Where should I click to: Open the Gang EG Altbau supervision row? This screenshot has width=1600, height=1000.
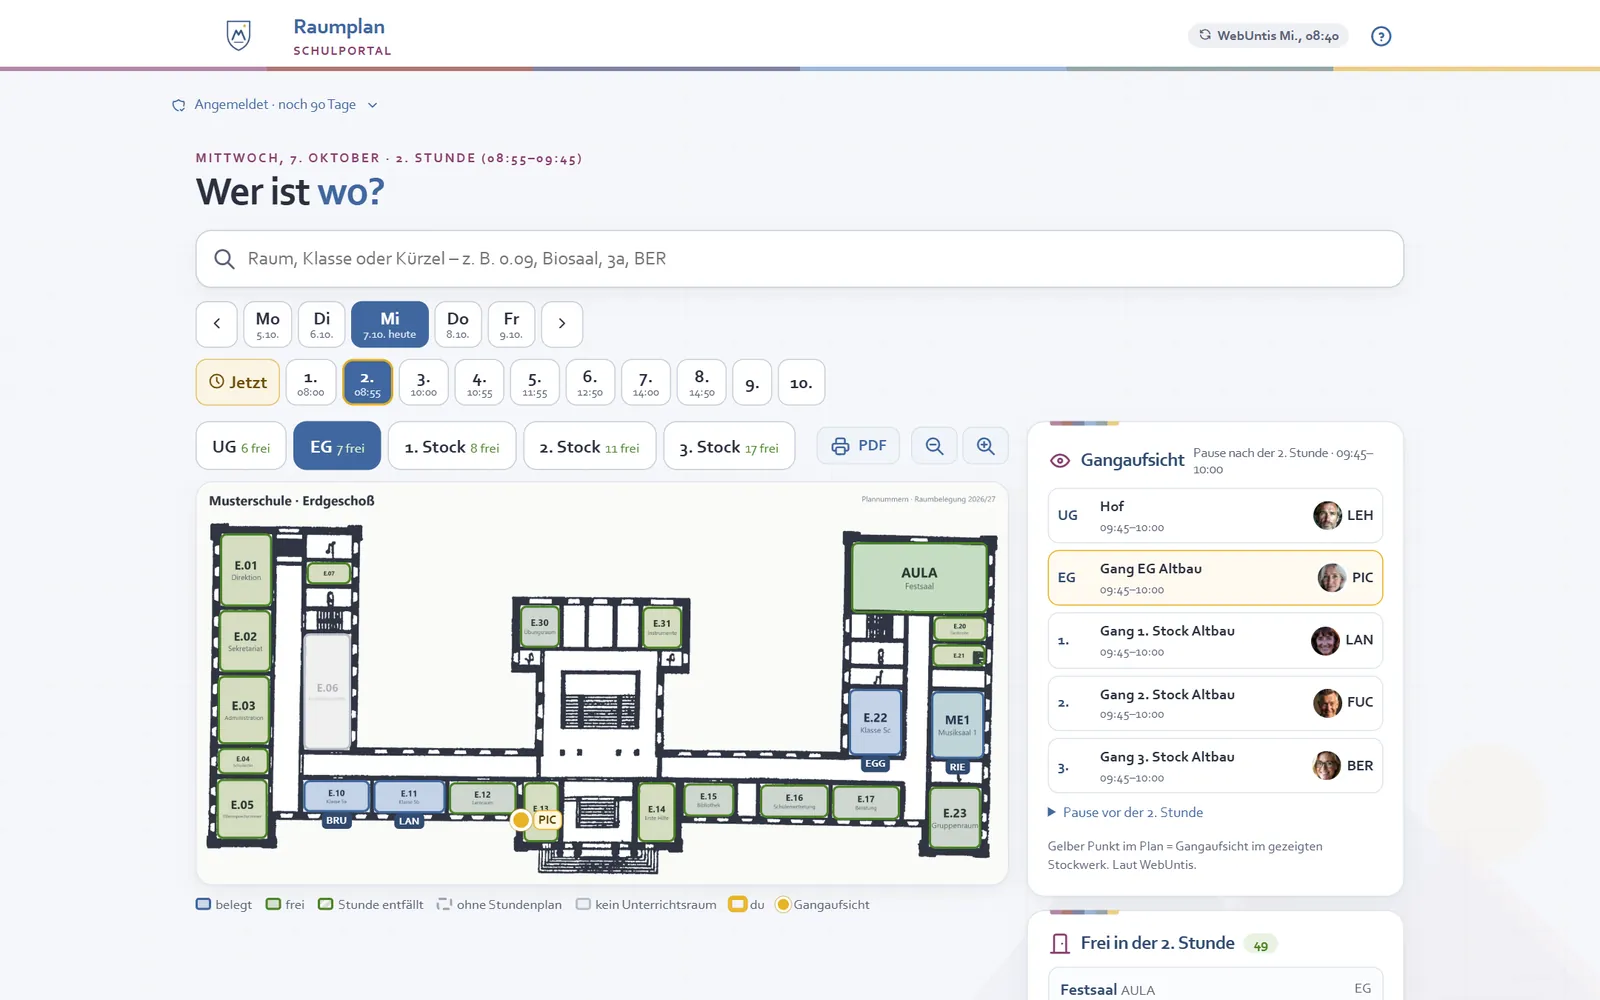click(x=1215, y=578)
